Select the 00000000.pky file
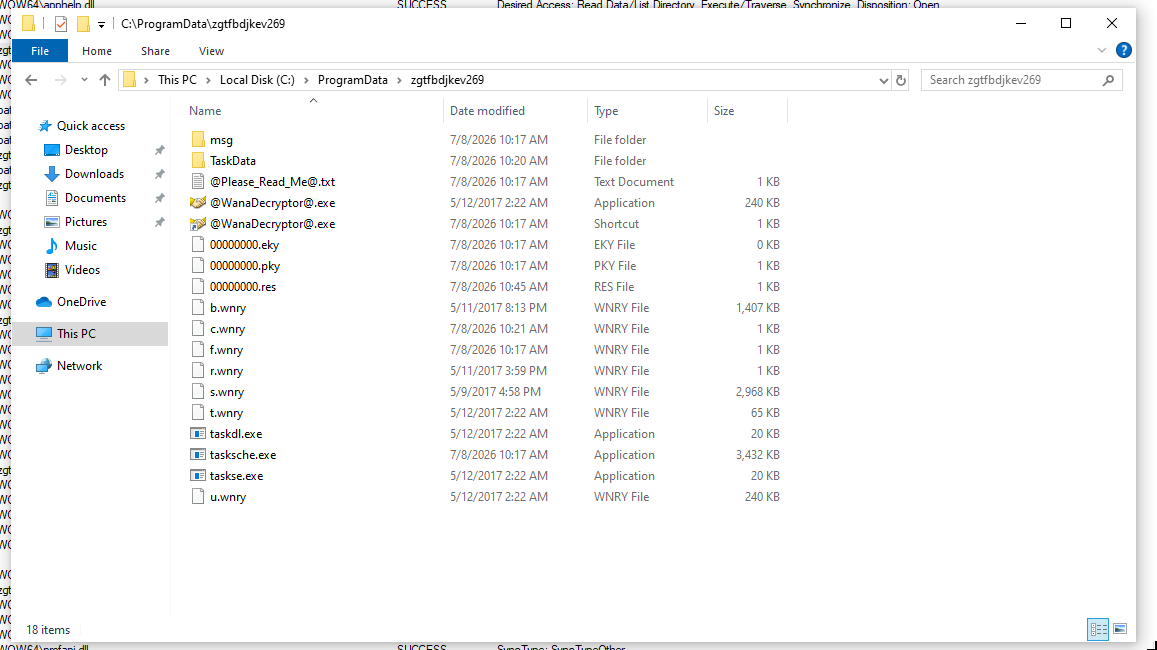1157x650 pixels. (245, 266)
